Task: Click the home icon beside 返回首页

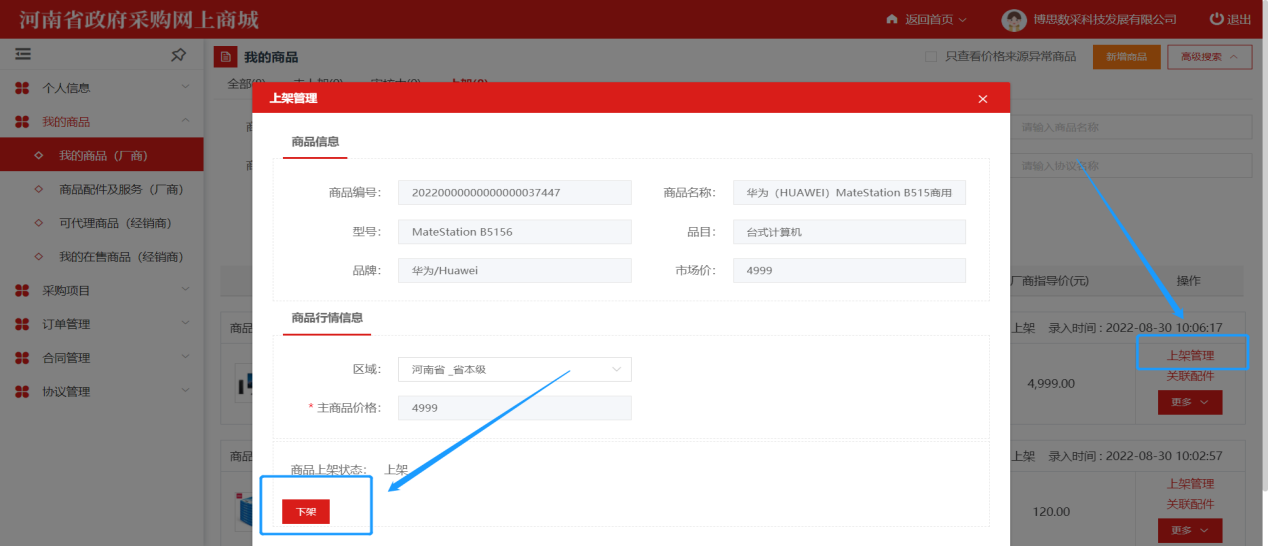Action: (x=892, y=19)
